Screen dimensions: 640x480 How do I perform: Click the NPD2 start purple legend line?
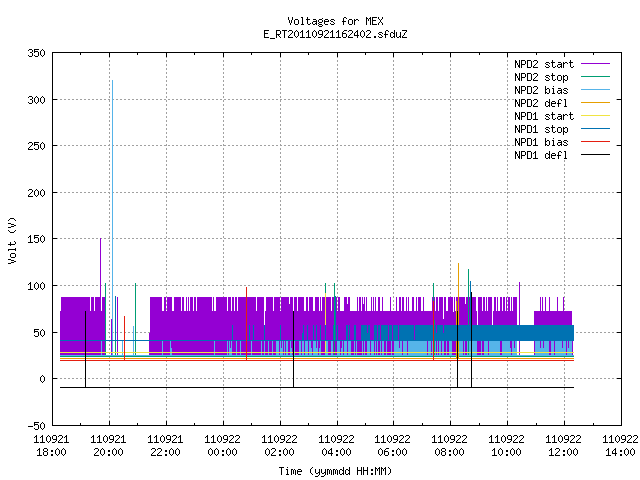coord(595,64)
